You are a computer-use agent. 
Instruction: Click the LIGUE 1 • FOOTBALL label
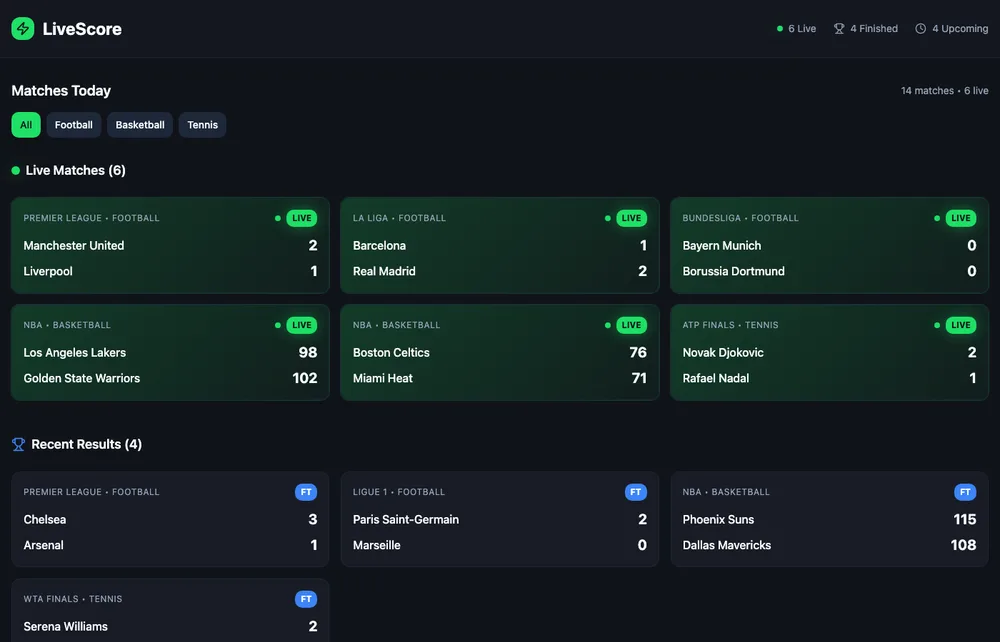click(x=399, y=492)
